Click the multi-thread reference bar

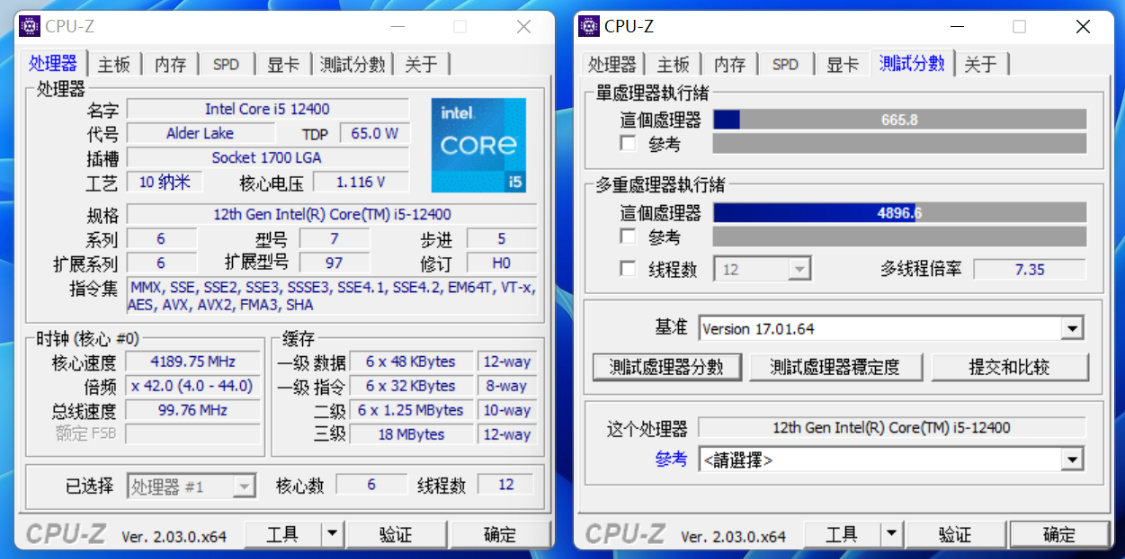900,236
